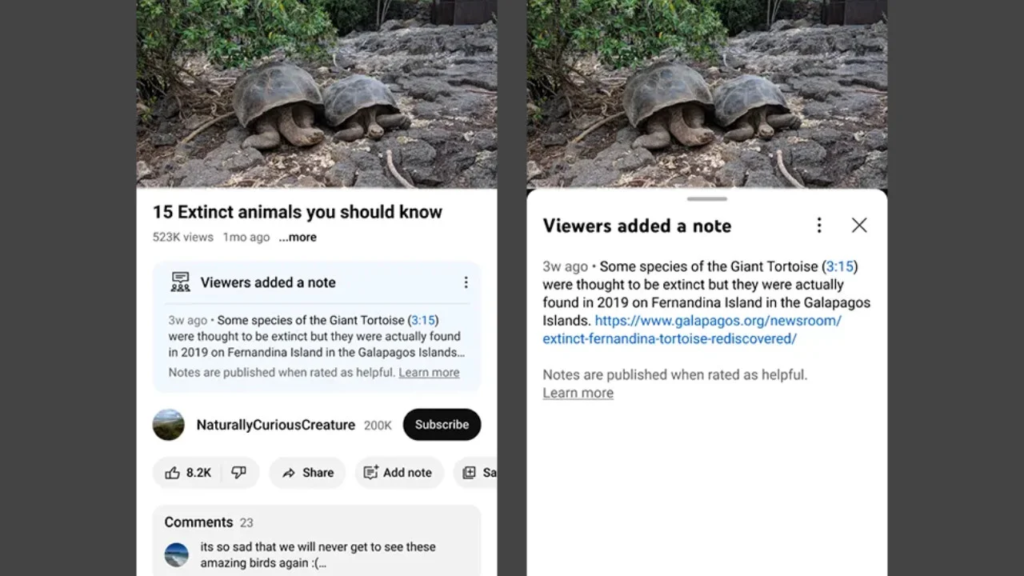The image size is (1024, 576).
Task: Subscribe to NaturallyCuriousCreature channel
Action: point(441,425)
